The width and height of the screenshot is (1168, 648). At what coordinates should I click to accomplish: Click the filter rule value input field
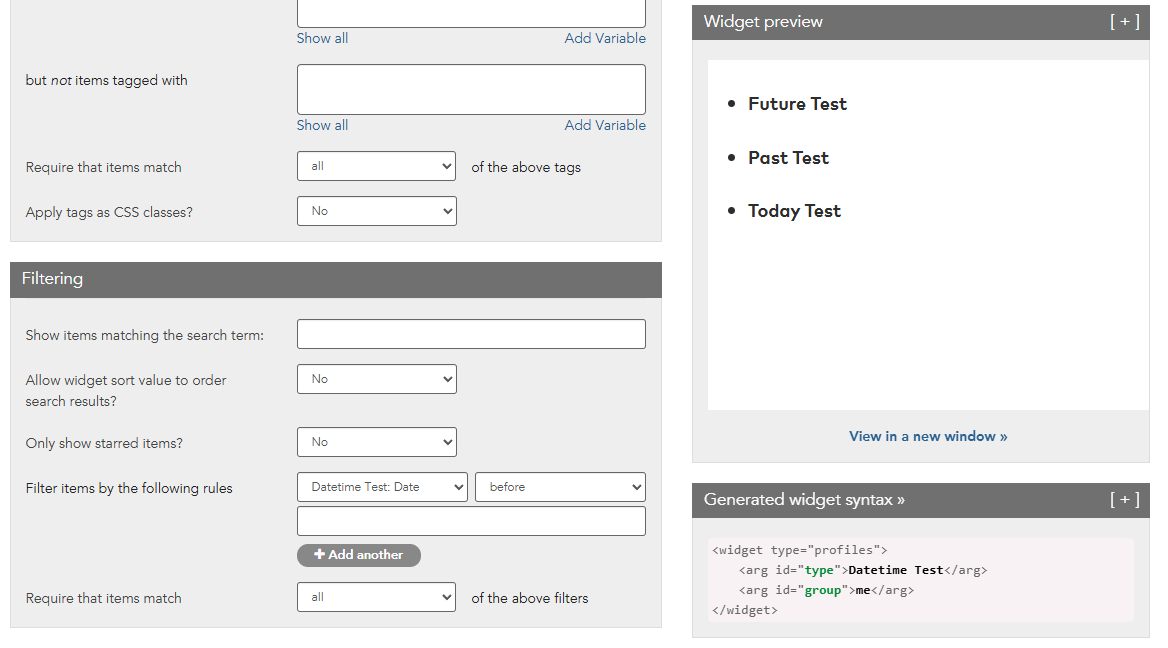(x=471, y=521)
